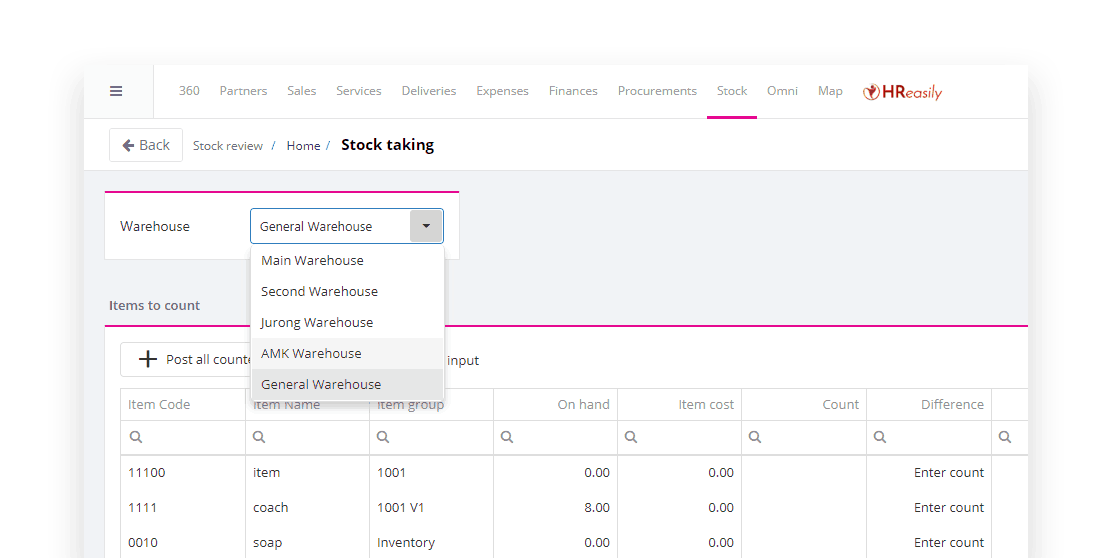Click the item name soap
This screenshot has width=1110, height=558.
[268, 543]
